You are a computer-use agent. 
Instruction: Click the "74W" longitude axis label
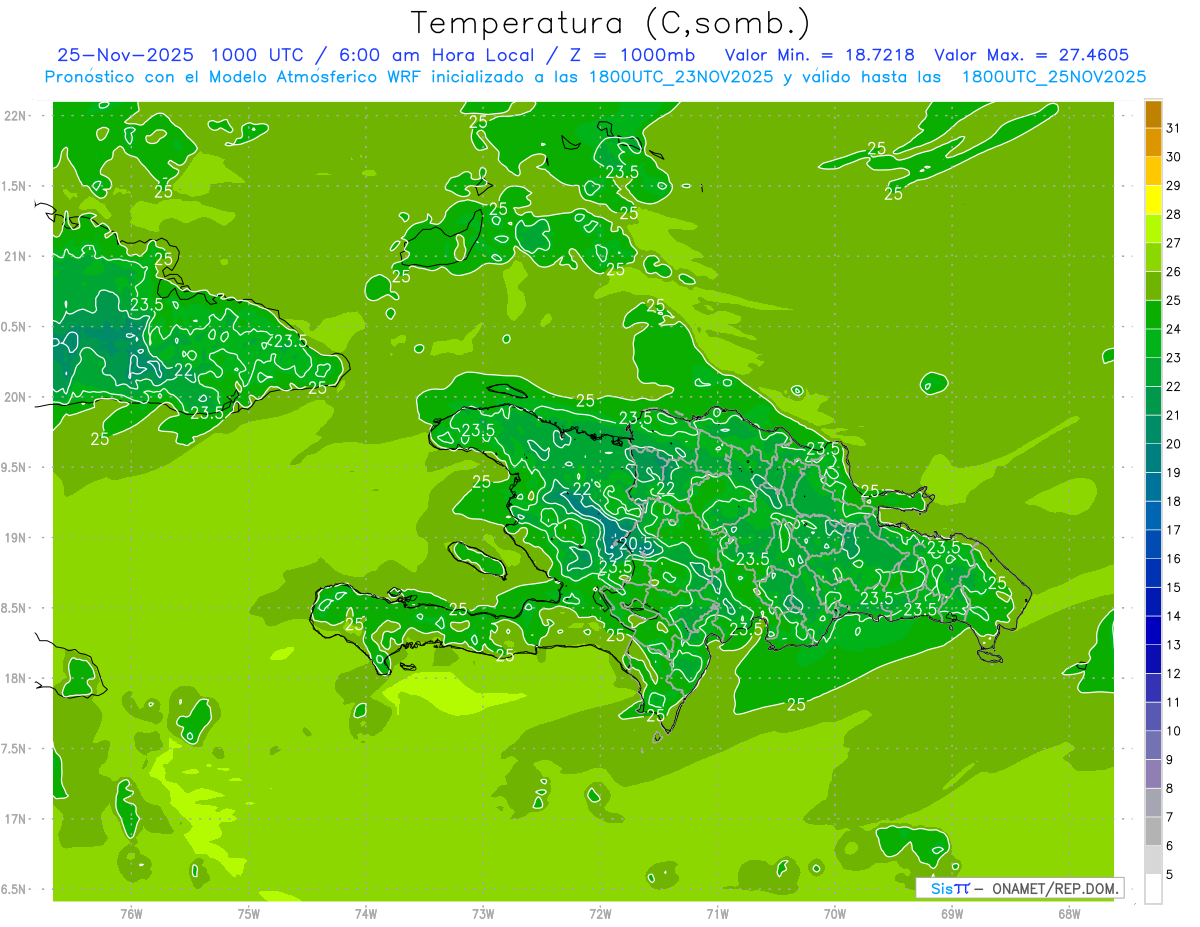click(x=366, y=914)
